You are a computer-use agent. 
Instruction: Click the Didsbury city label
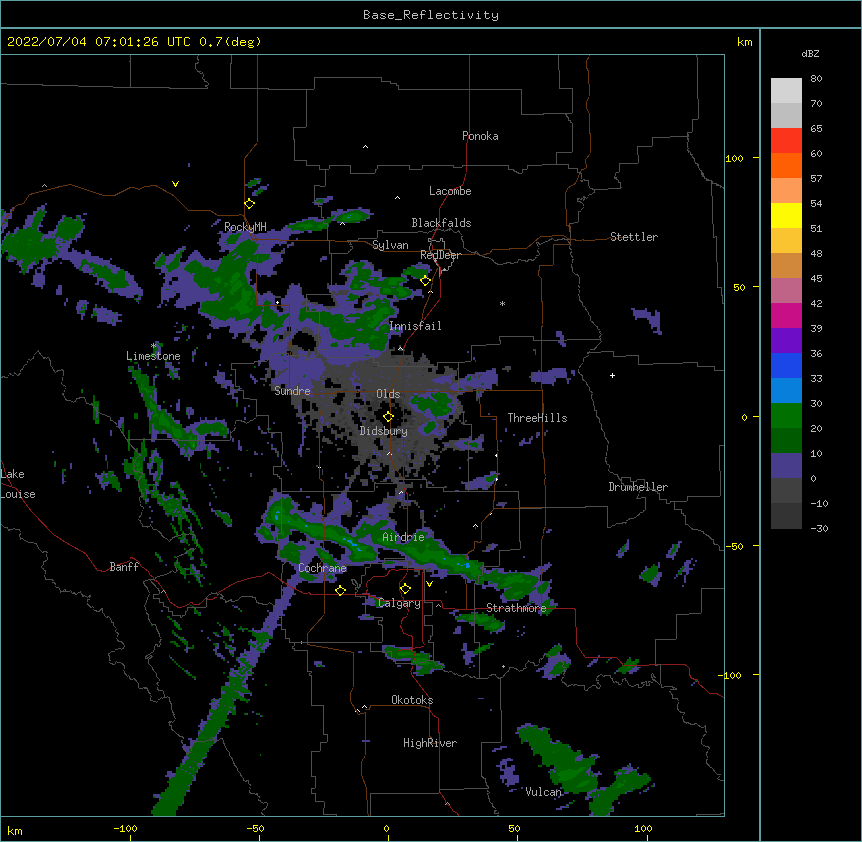click(x=384, y=431)
